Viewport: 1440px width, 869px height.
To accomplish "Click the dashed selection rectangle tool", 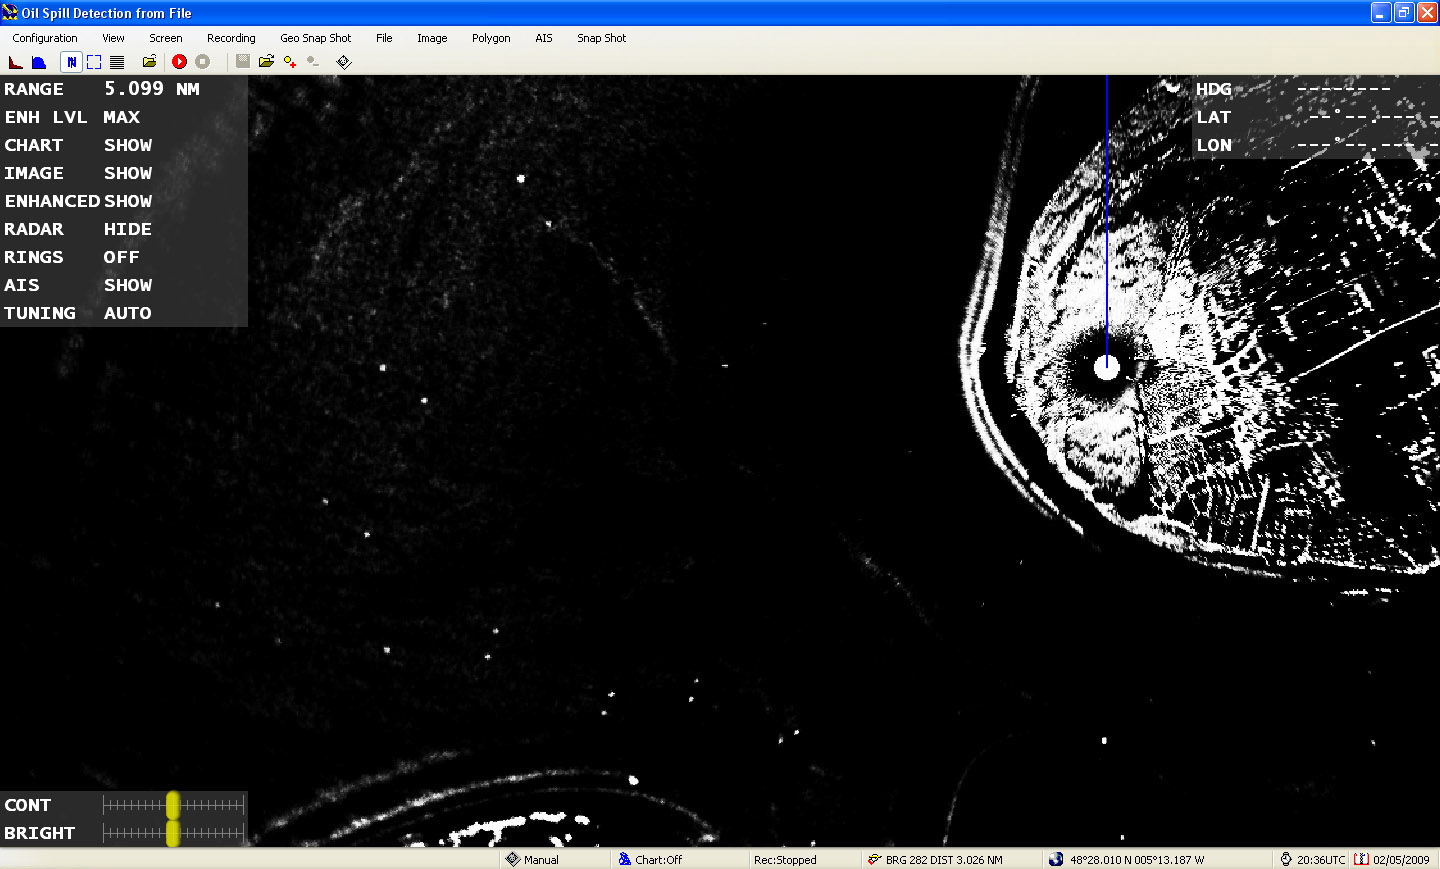I will 94,62.
